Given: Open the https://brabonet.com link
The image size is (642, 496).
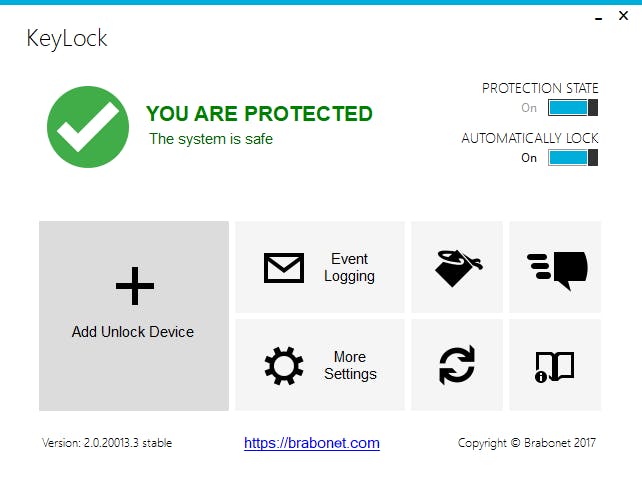Looking at the screenshot, I should click(x=311, y=443).
